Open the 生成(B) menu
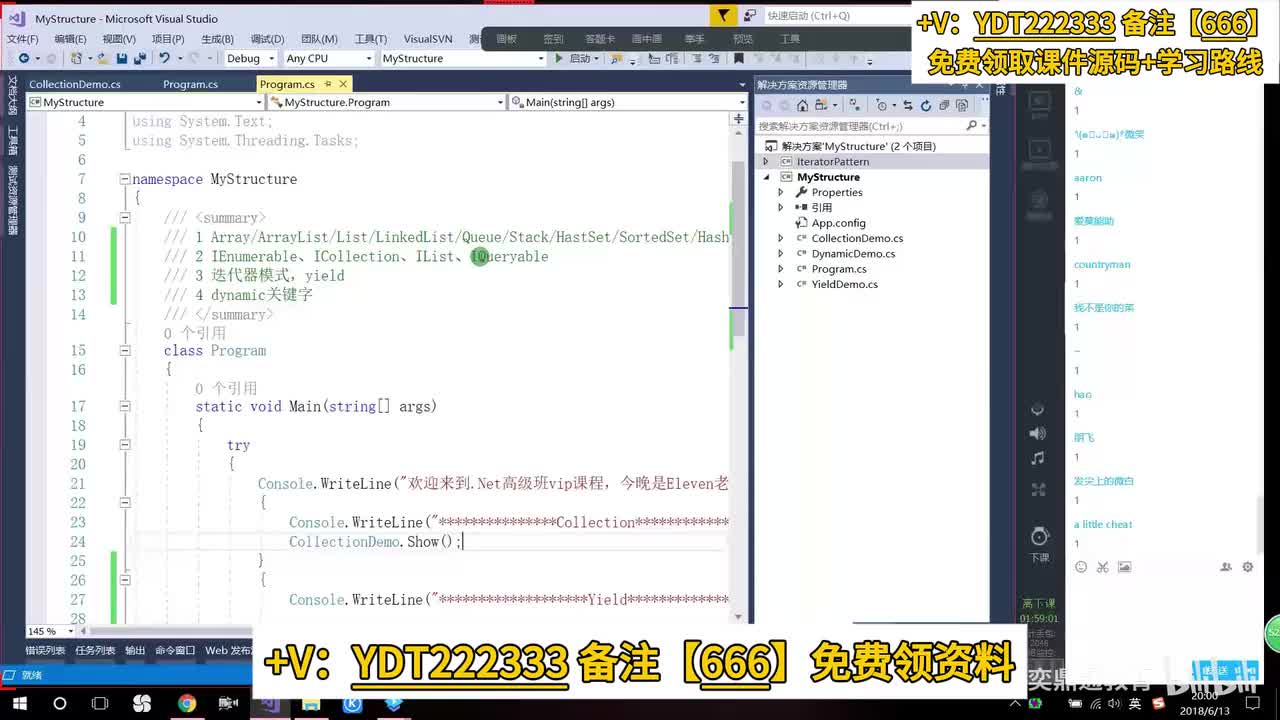This screenshot has height=720, width=1280. click(217, 38)
